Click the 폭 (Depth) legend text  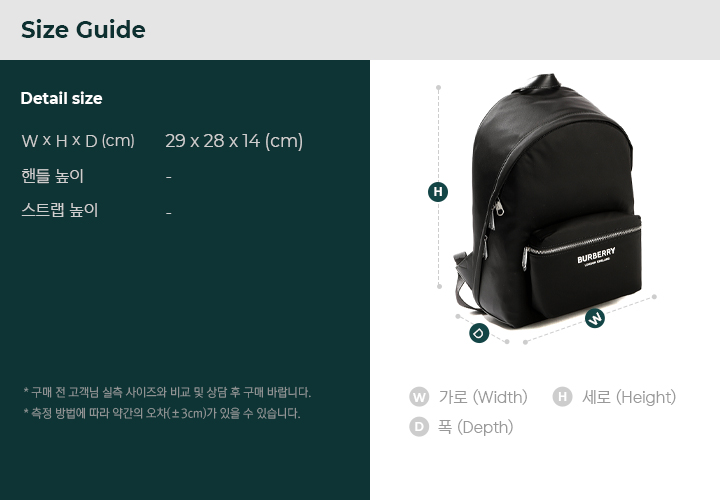pyautogui.click(x=475, y=427)
